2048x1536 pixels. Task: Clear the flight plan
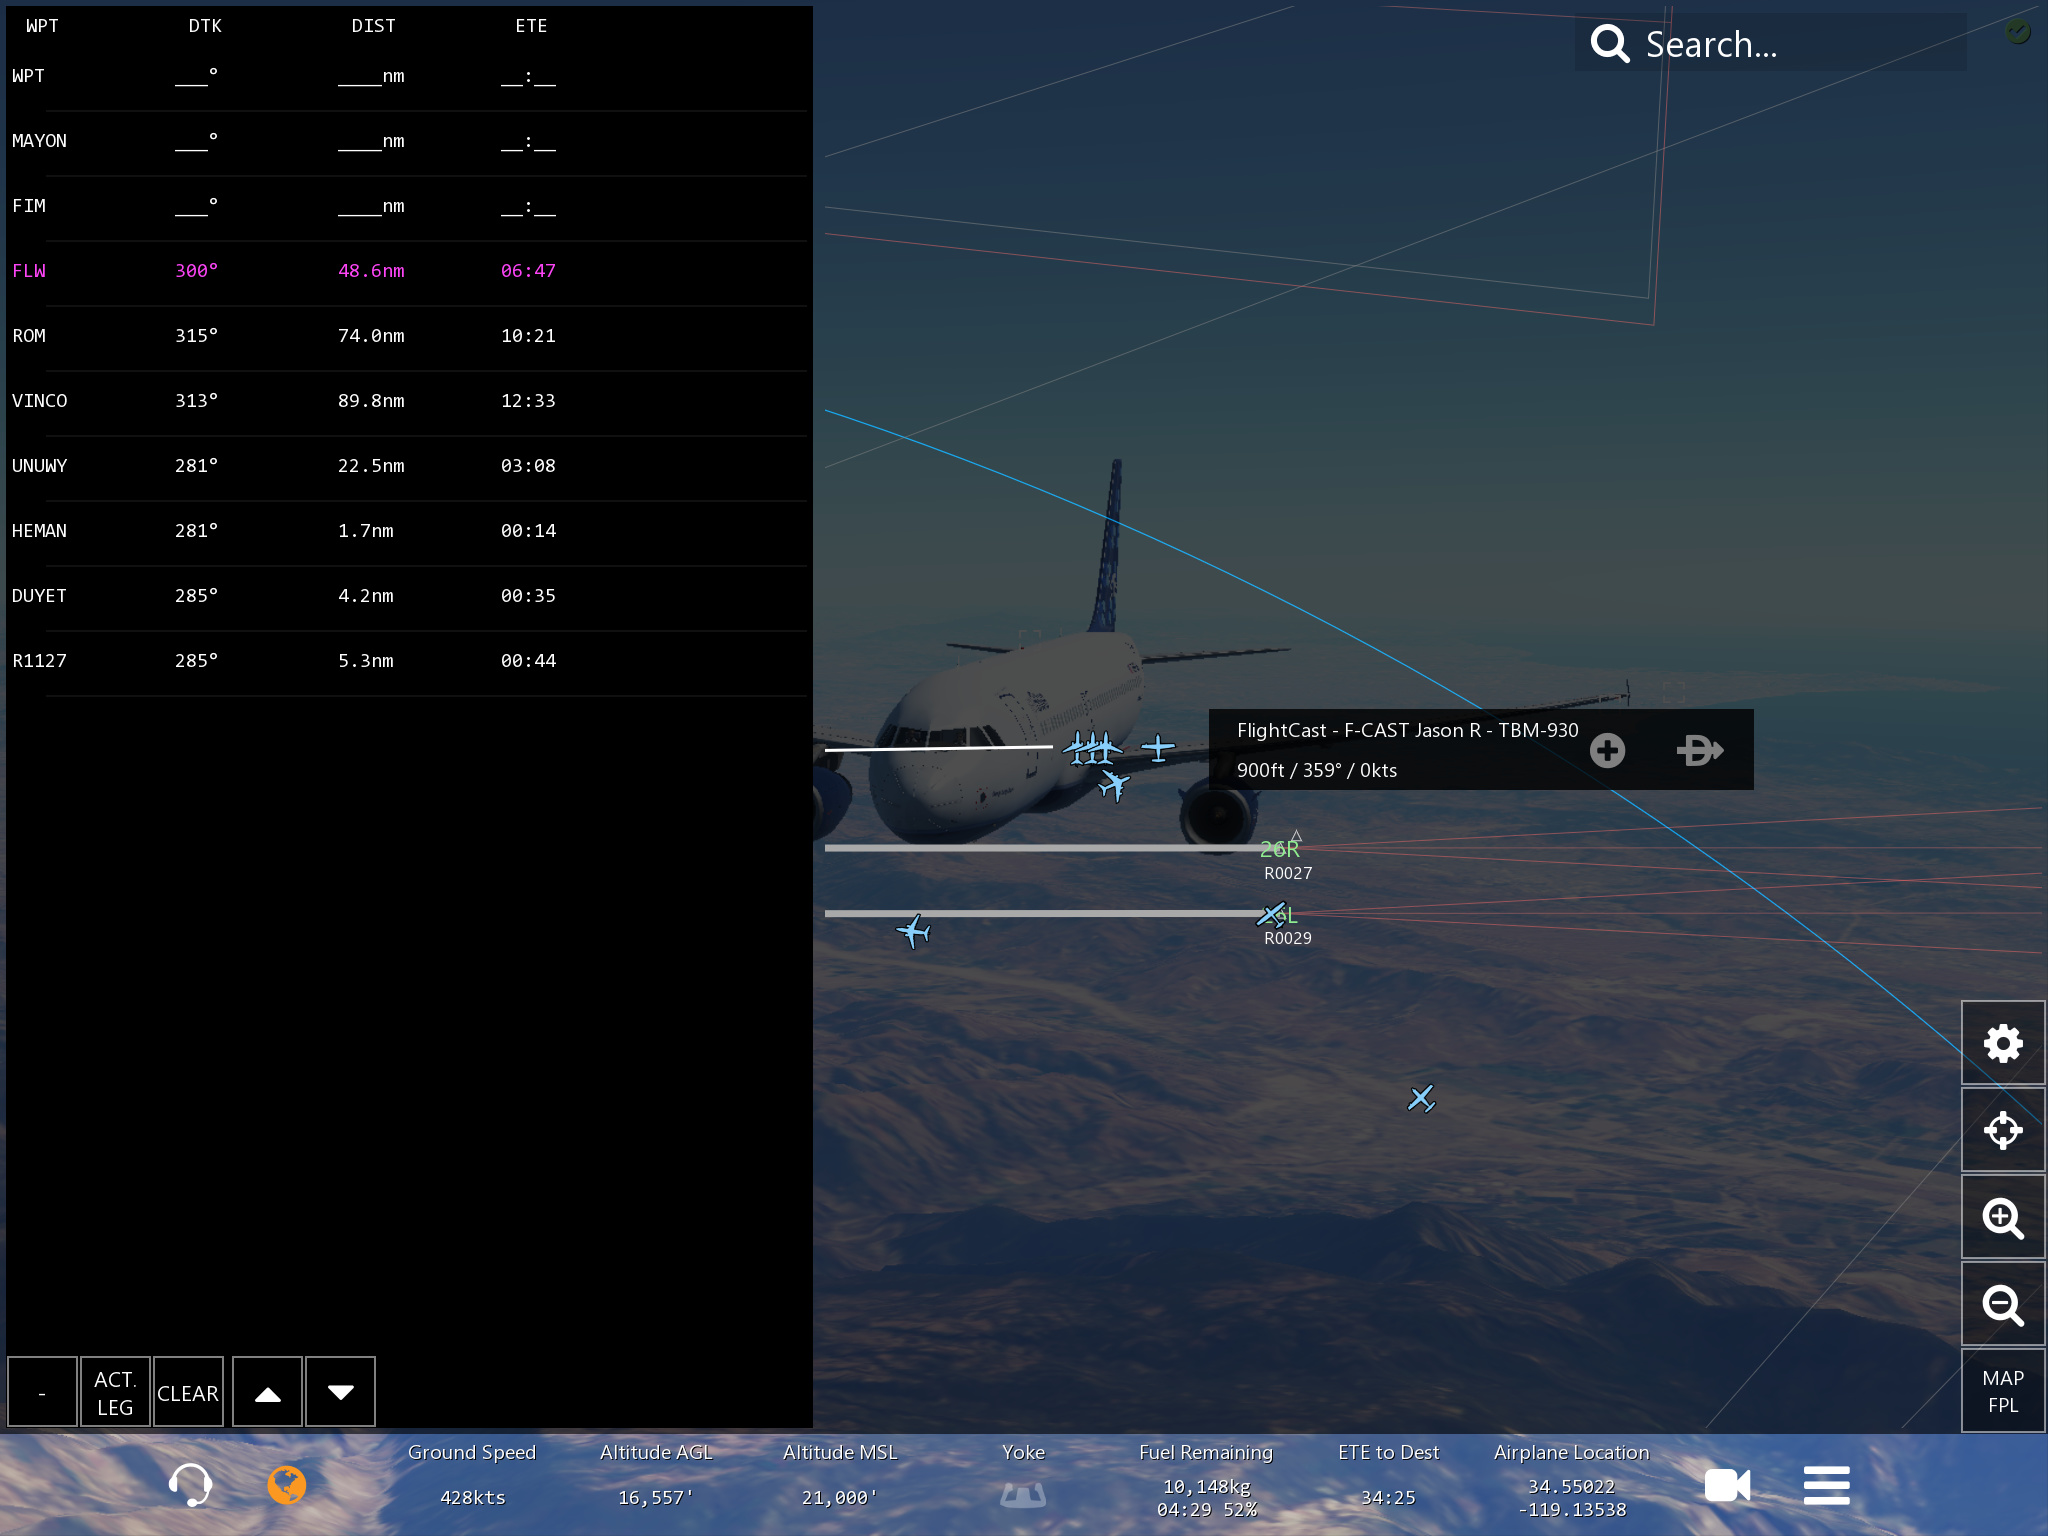pos(188,1392)
